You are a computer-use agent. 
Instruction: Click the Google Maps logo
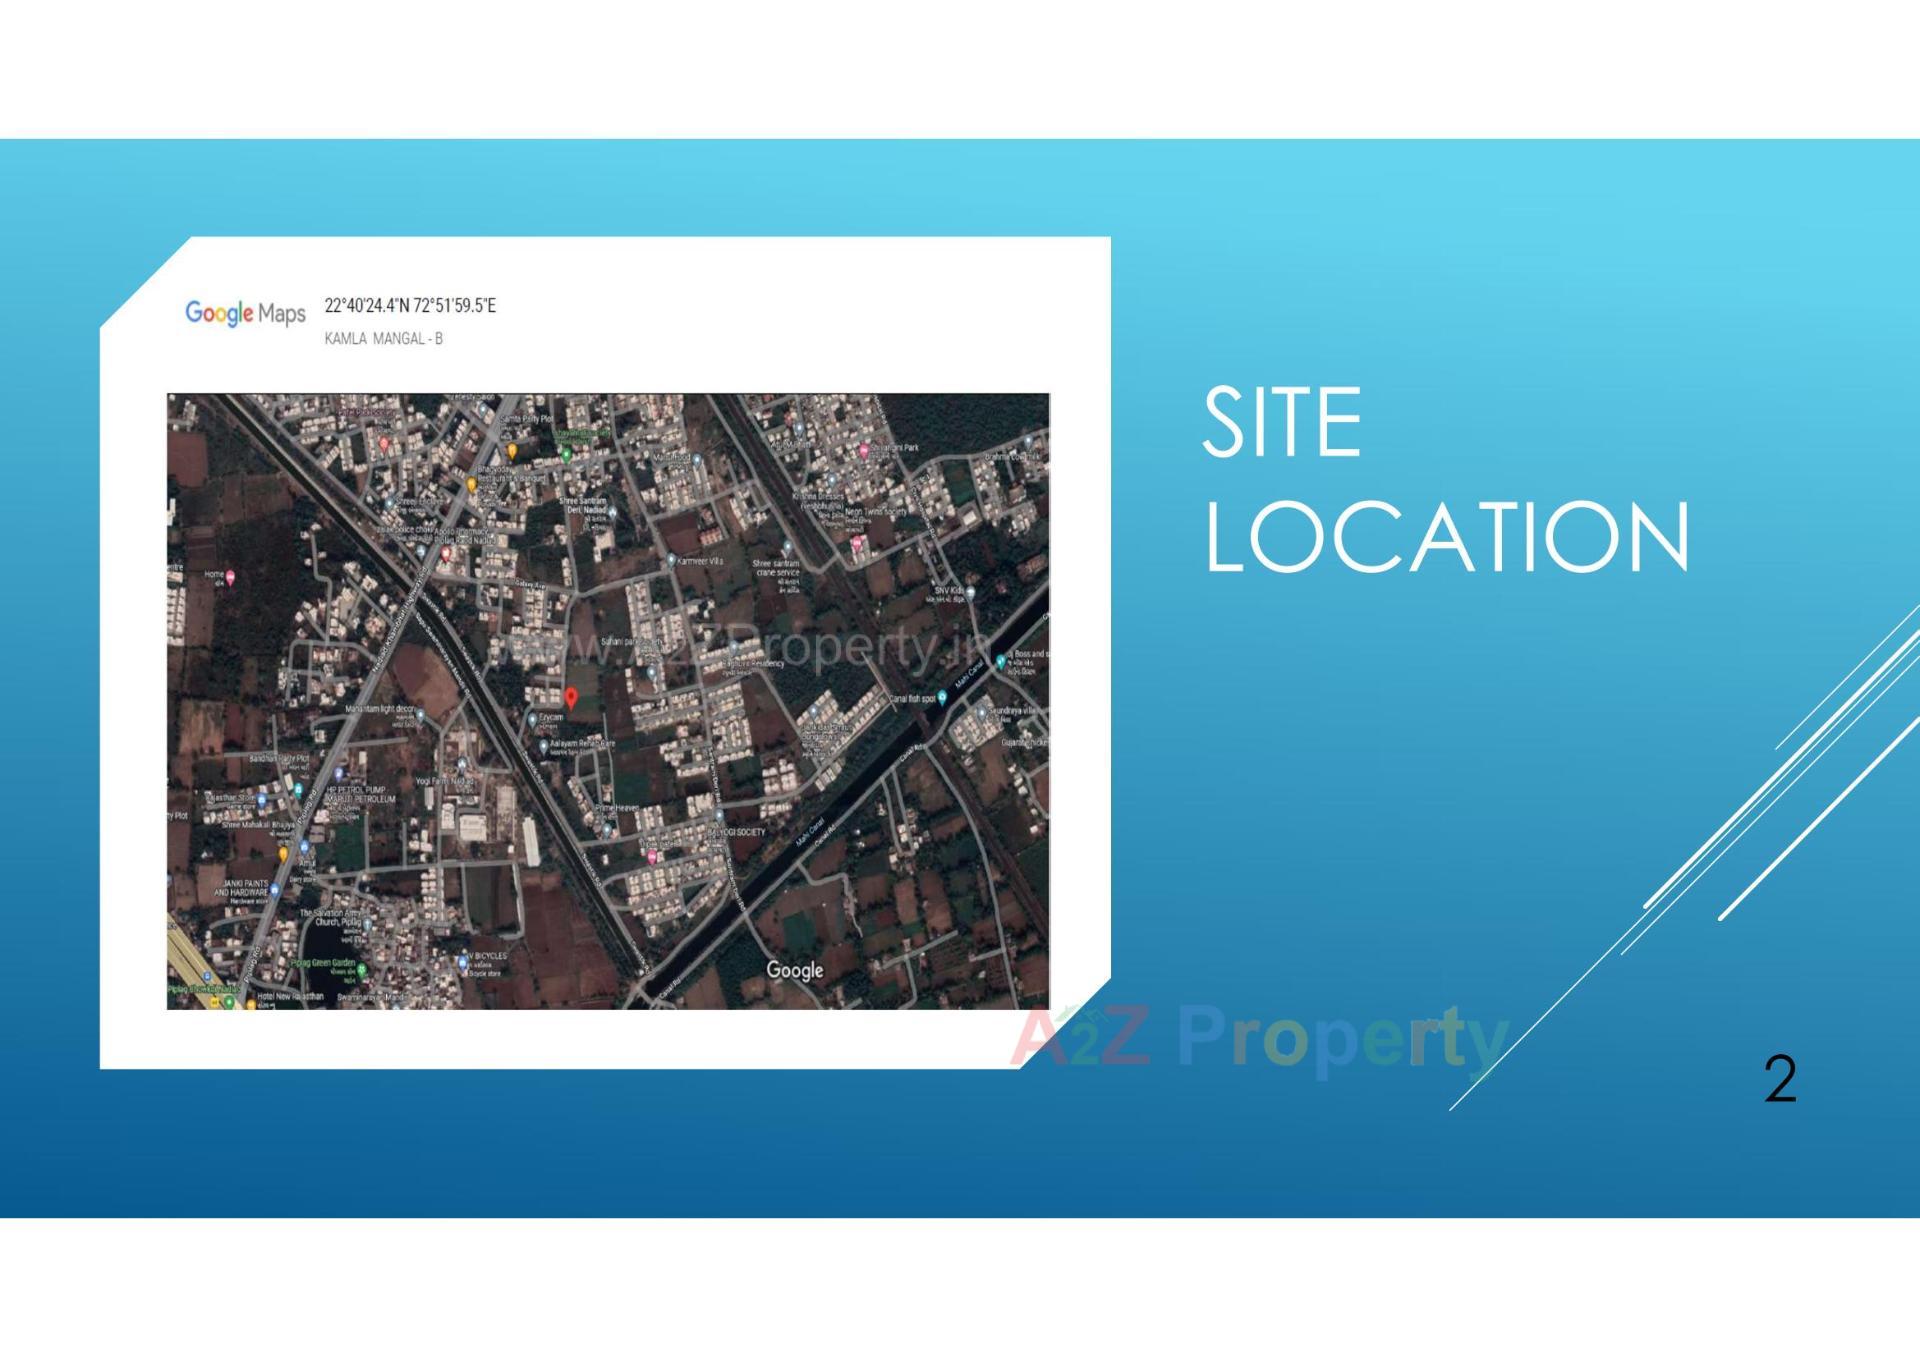coord(245,313)
